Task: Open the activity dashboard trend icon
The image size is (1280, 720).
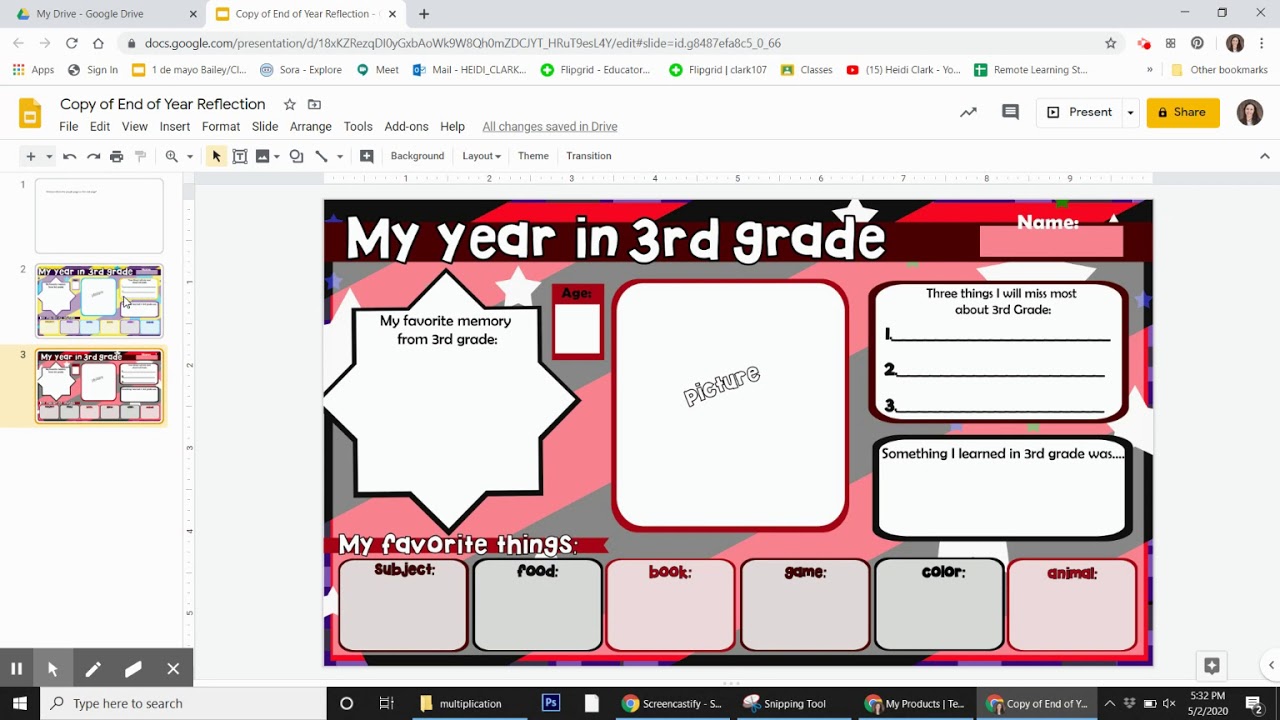Action: pyautogui.click(x=968, y=112)
